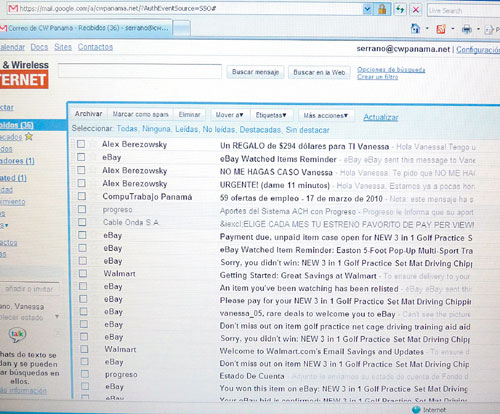Viewport: 500px width, 414px height.
Task: Open the Más acciones dropdown
Action: (x=325, y=116)
